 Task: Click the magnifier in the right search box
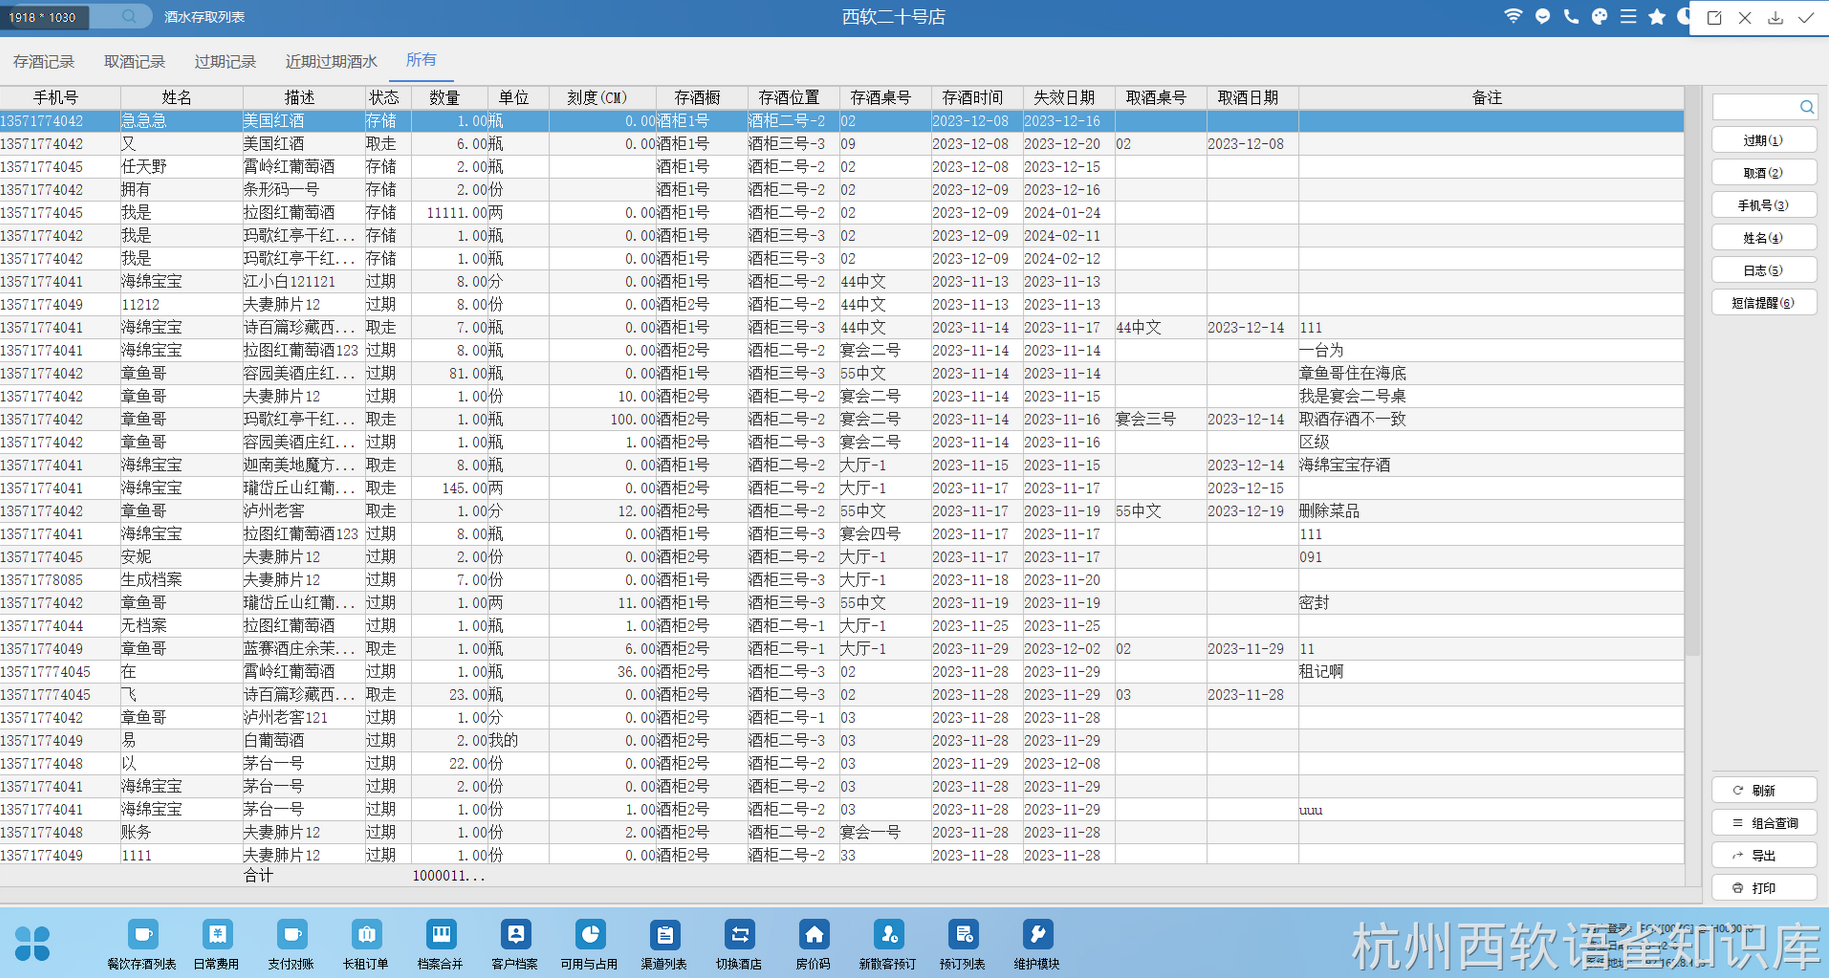[1806, 106]
